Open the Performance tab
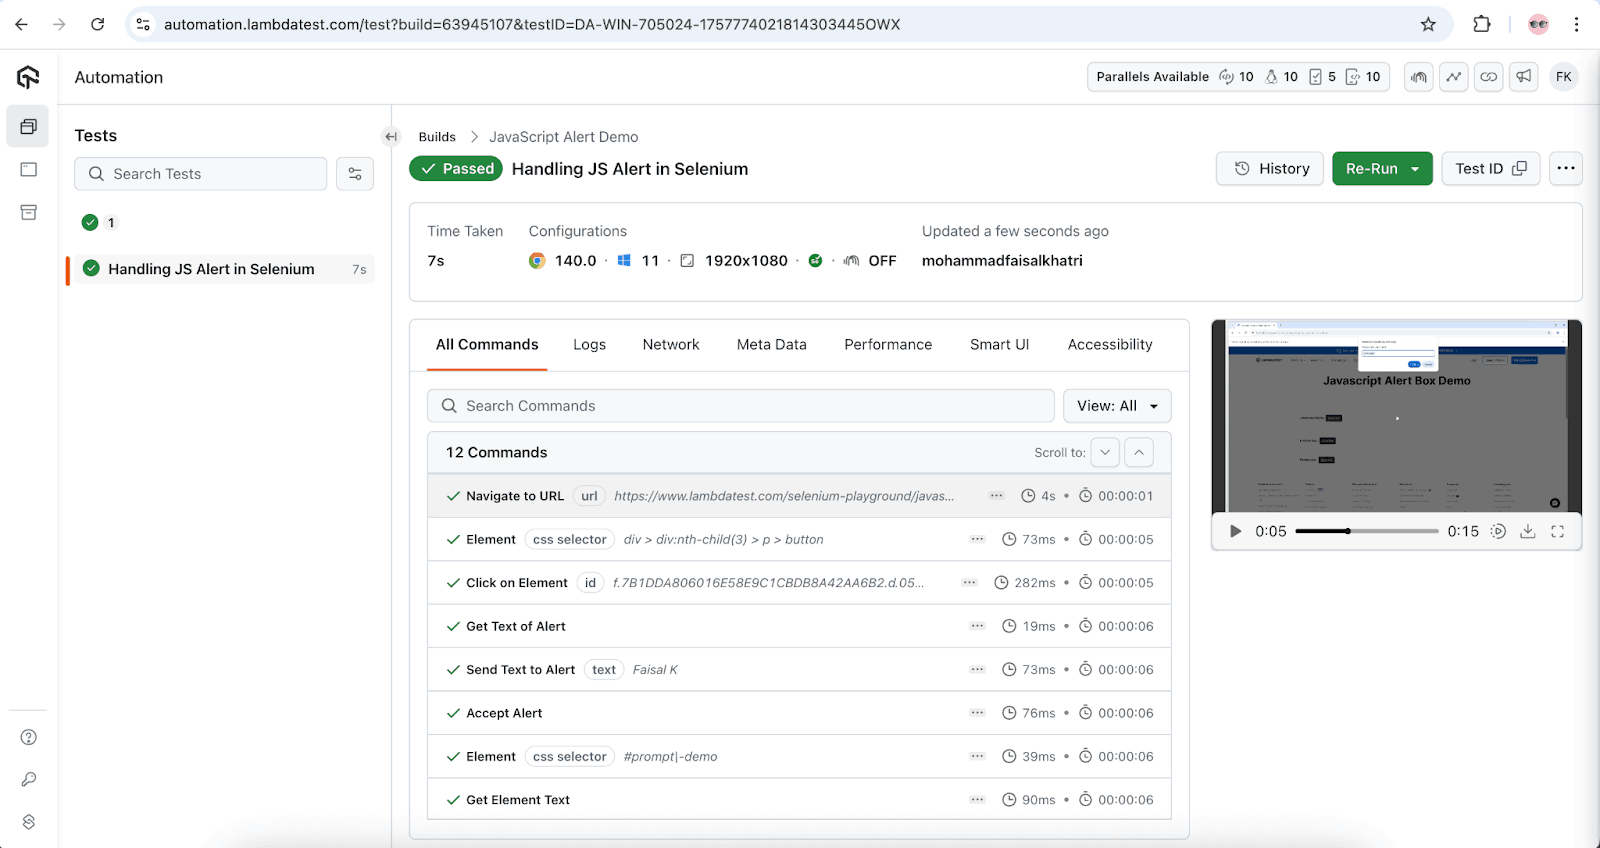The width and height of the screenshot is (1600, 848). click(887, 345)
